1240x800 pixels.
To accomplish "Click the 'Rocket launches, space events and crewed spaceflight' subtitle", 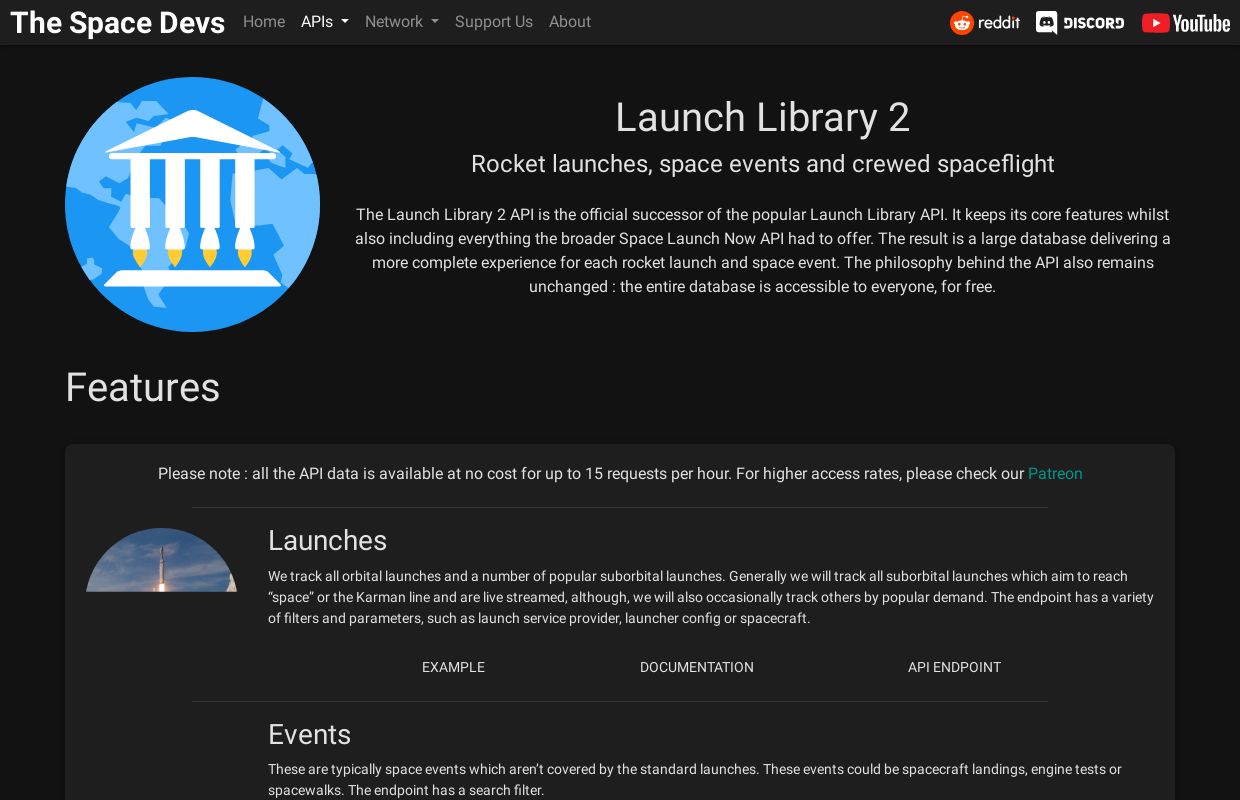I will tap(762, 164).
